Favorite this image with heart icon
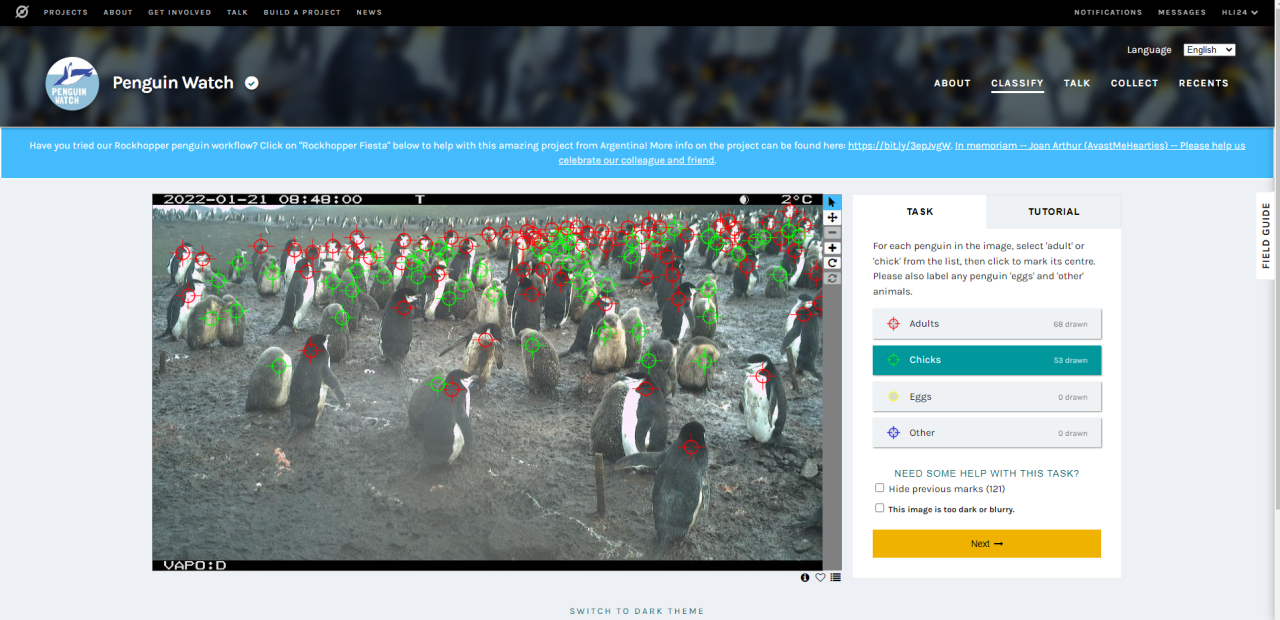This screenshot has width=1280, height=620. 820,577
